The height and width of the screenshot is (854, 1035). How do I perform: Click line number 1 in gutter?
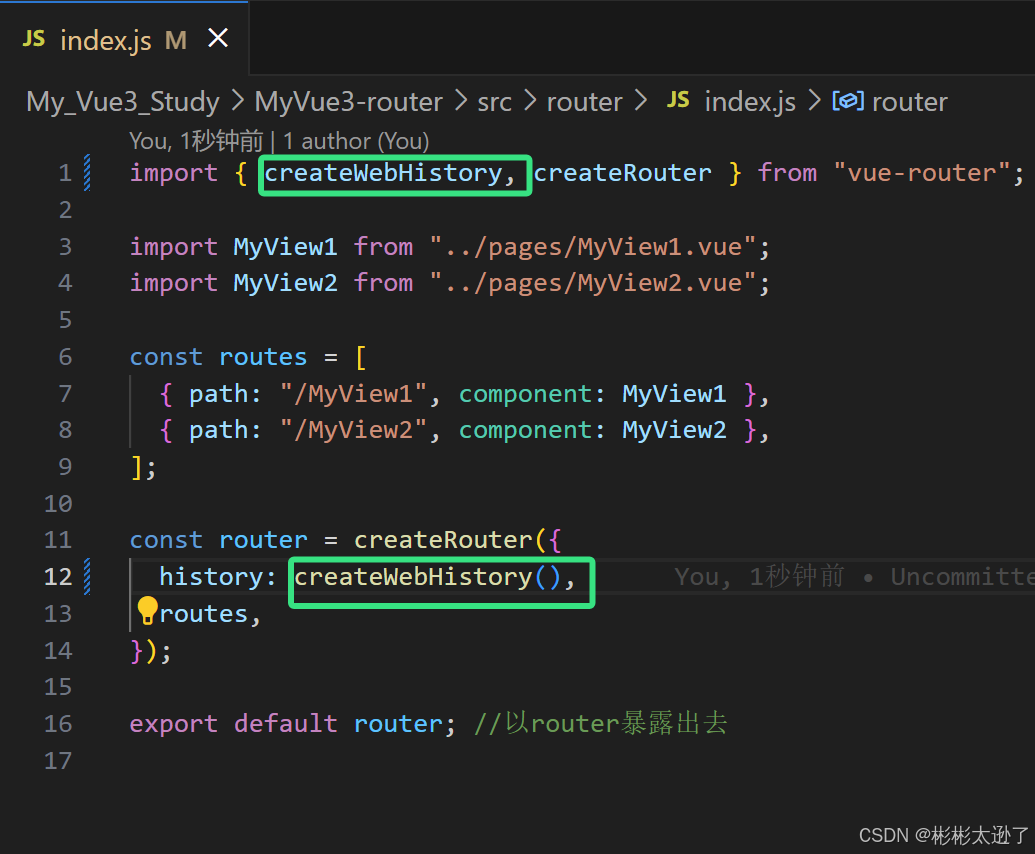(65, 174)
